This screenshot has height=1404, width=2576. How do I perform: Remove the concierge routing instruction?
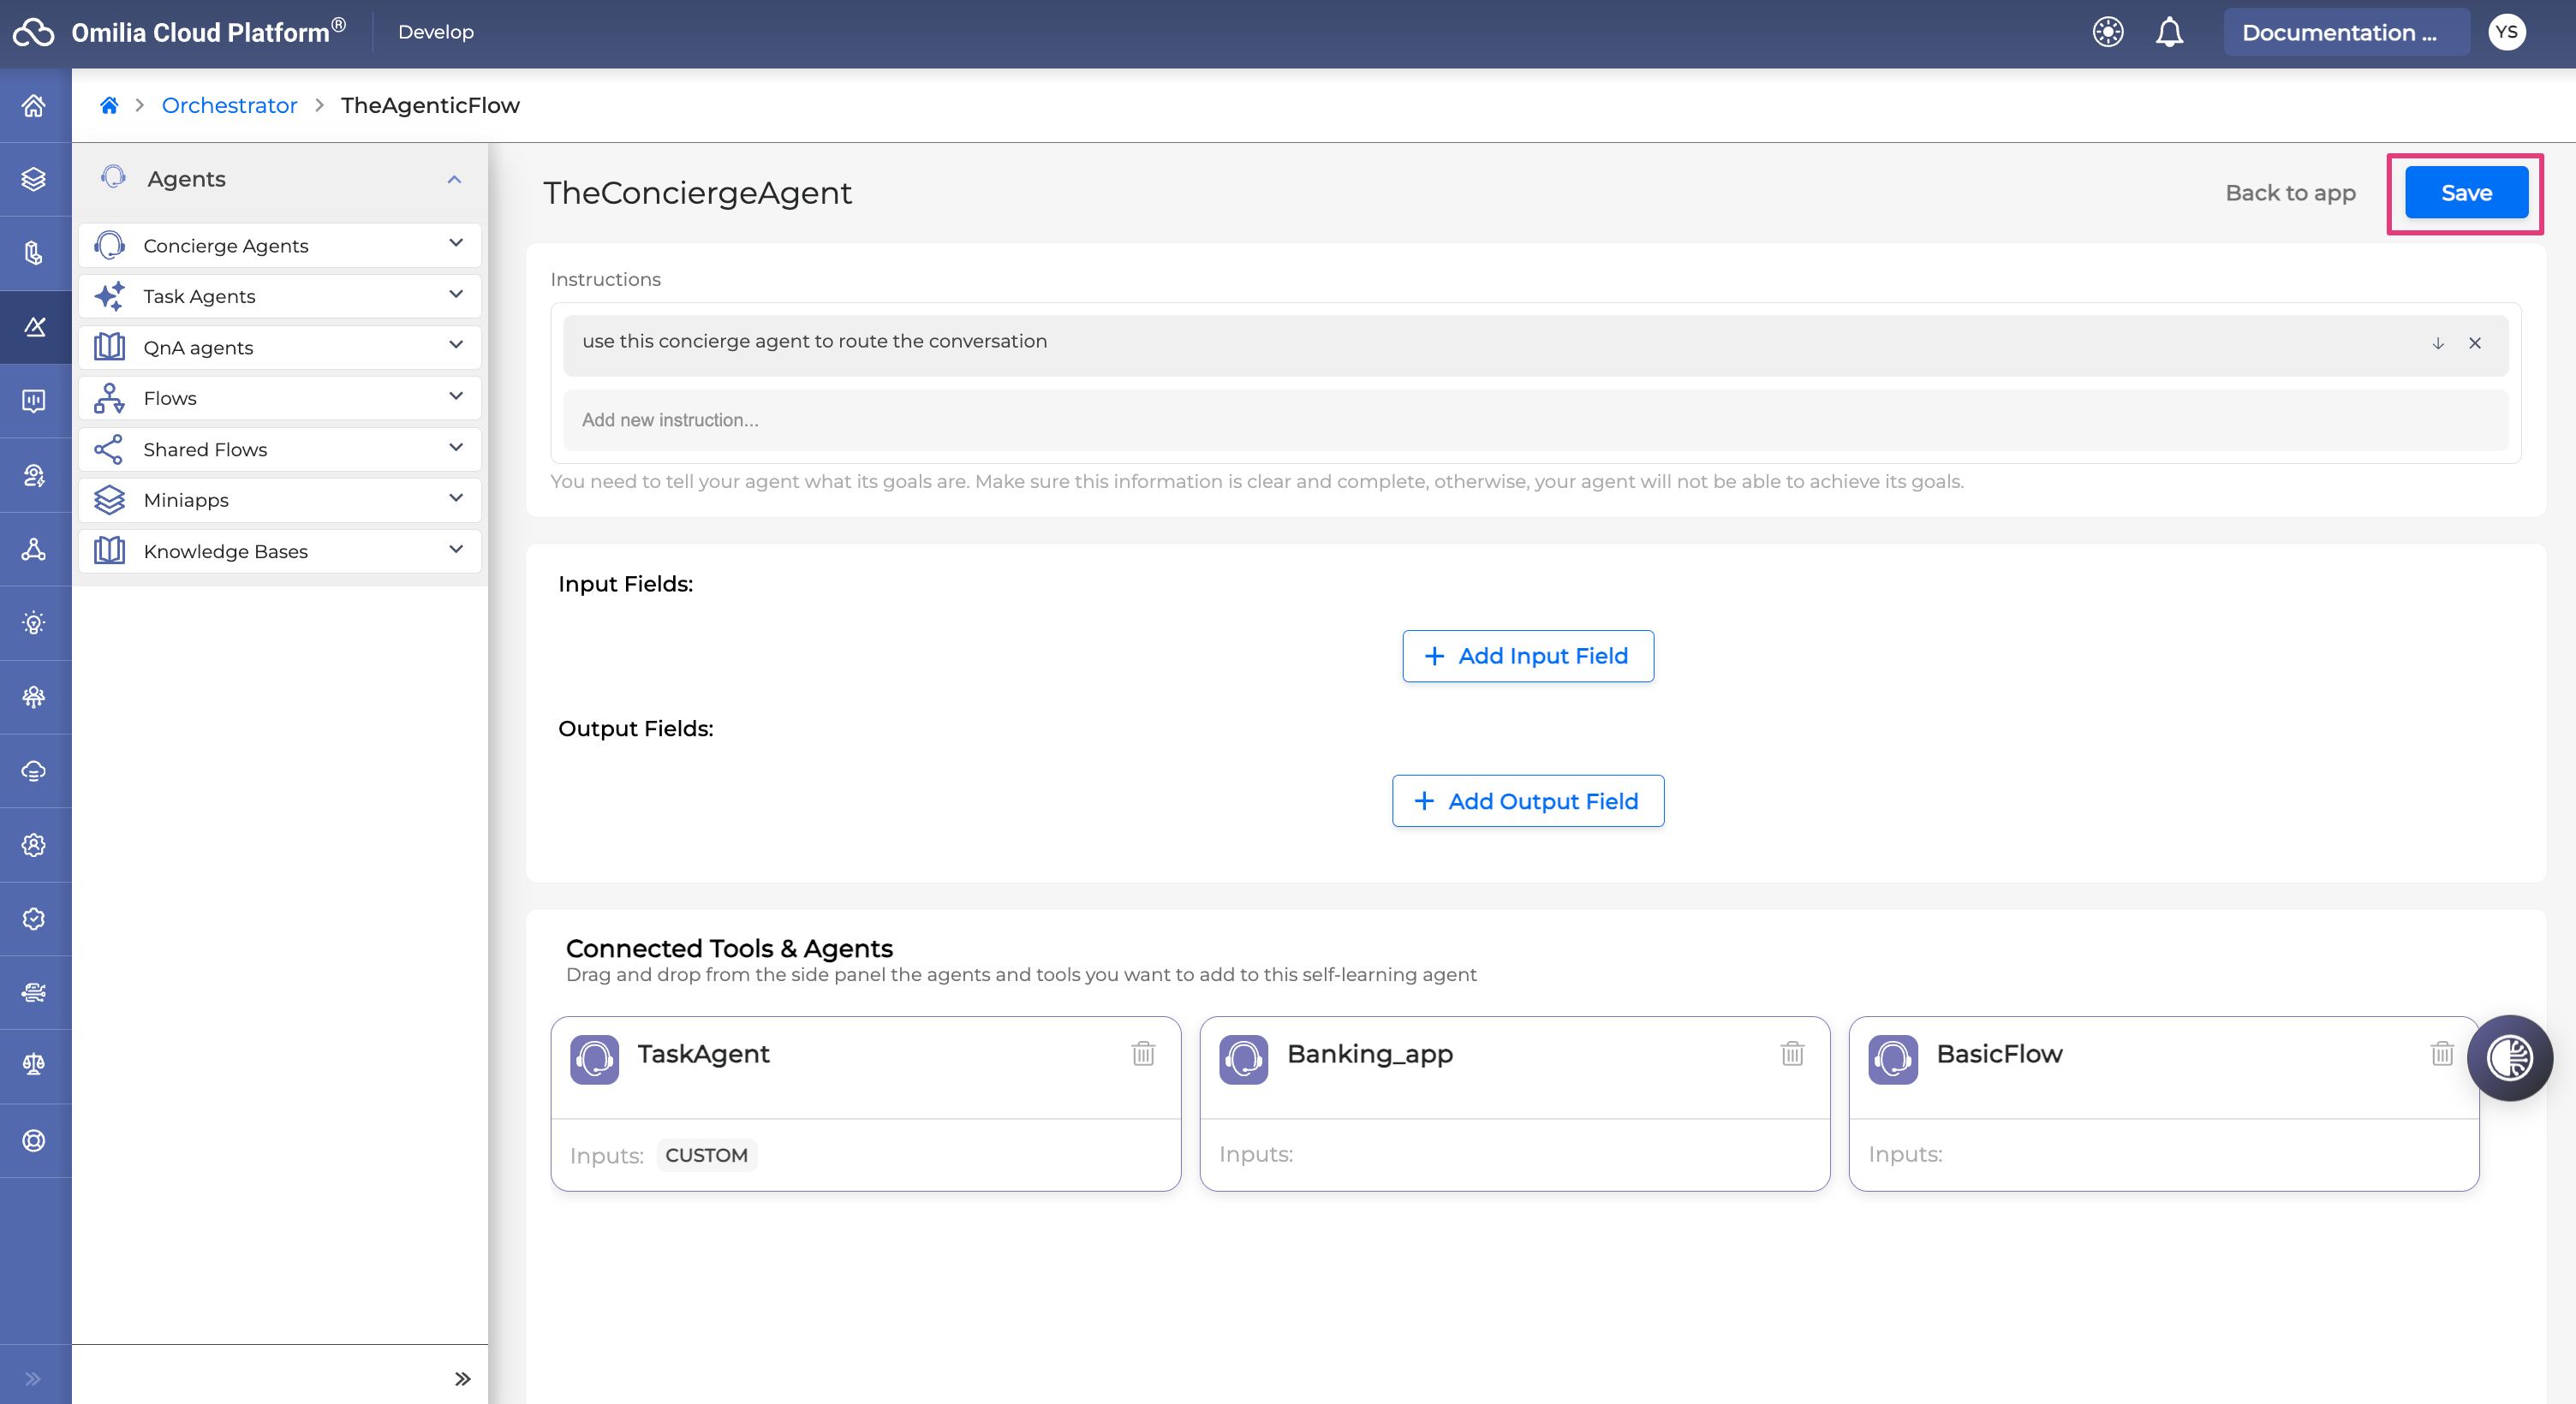(x=2474, y=343)
